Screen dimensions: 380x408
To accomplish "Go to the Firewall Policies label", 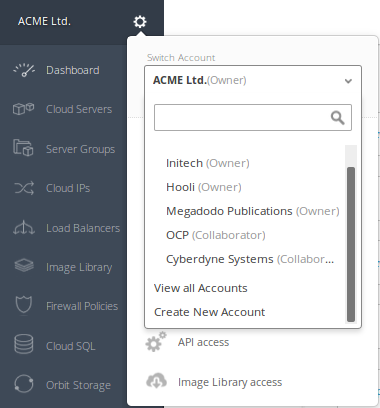I will [82, 306].
